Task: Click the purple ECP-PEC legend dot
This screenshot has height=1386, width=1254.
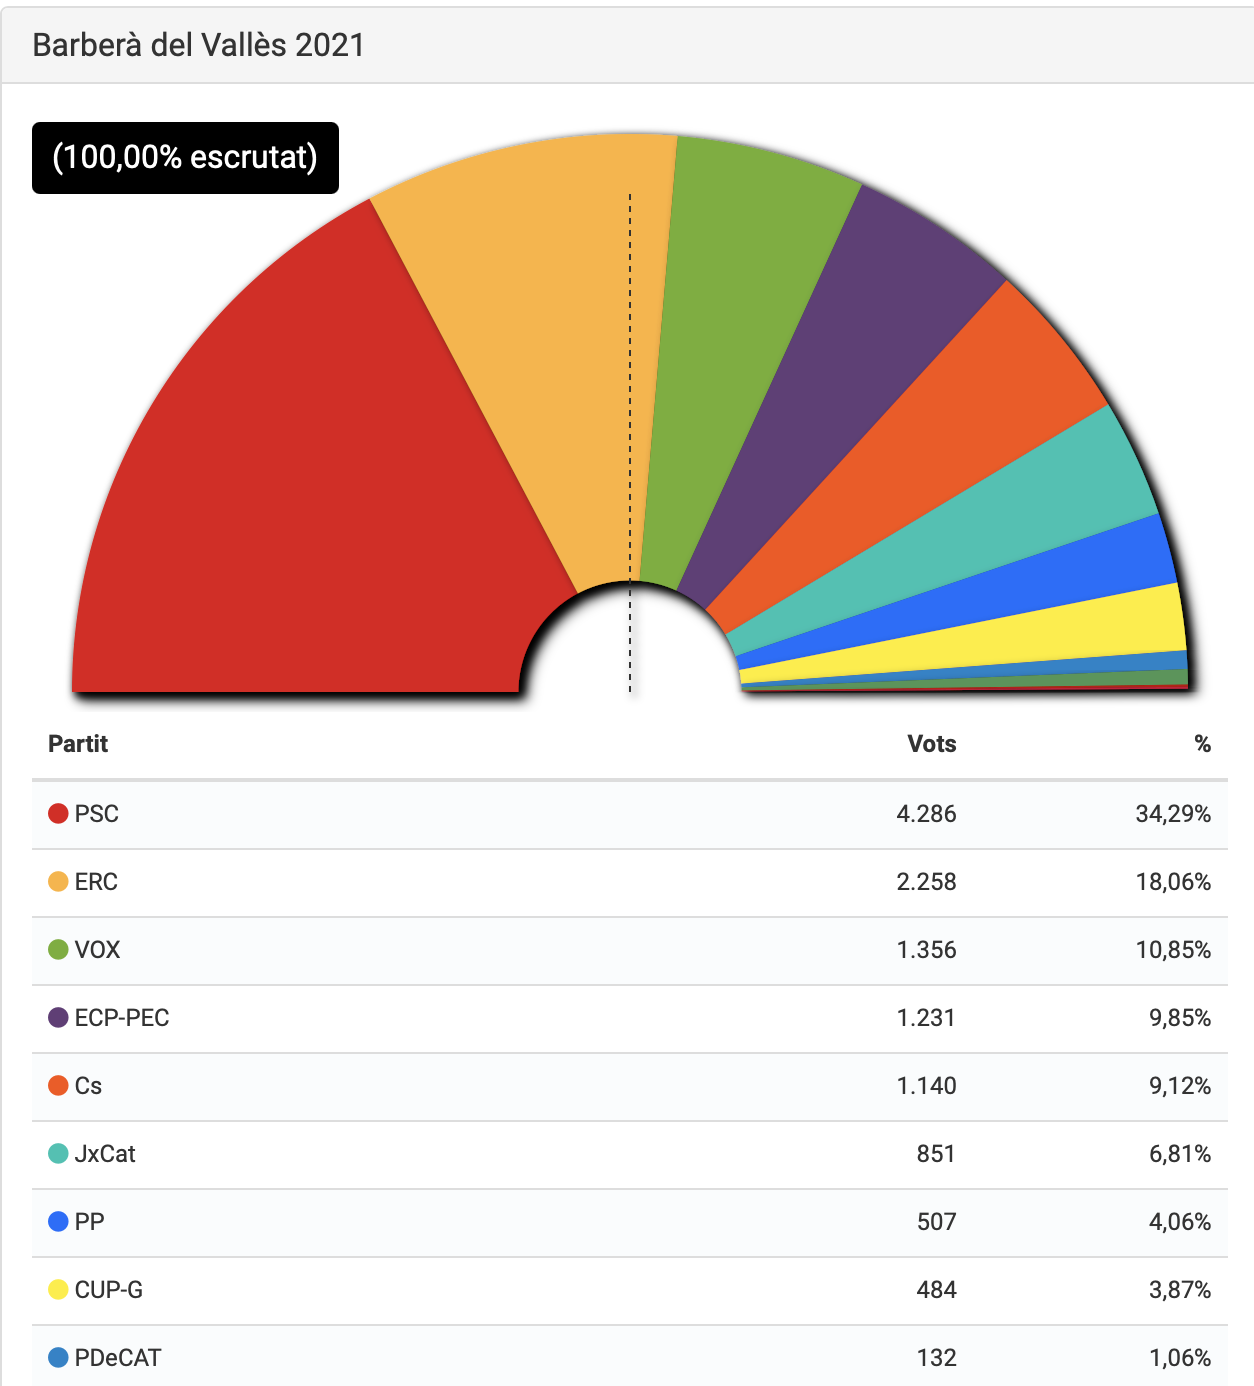Action: (58, 1018)
